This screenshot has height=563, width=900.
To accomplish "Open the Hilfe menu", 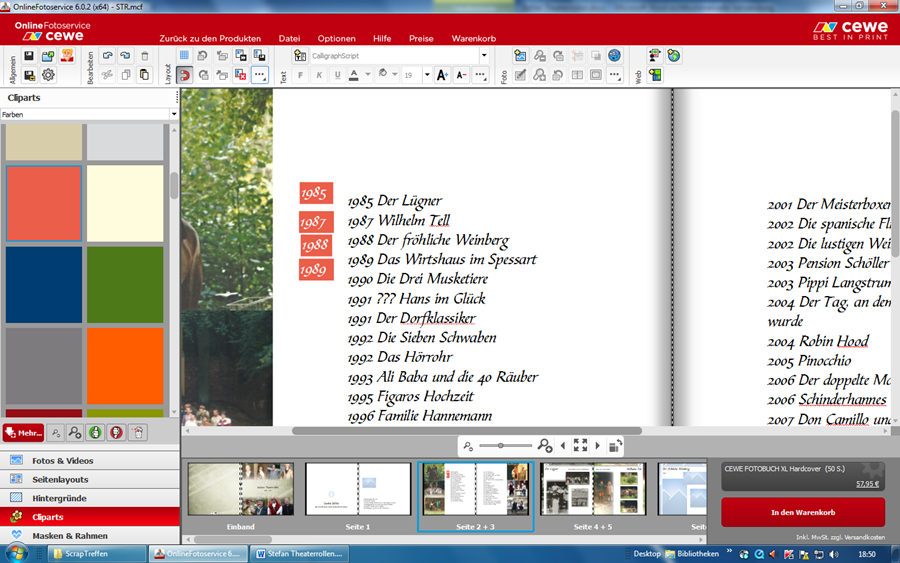I will [x=382, y=38].
